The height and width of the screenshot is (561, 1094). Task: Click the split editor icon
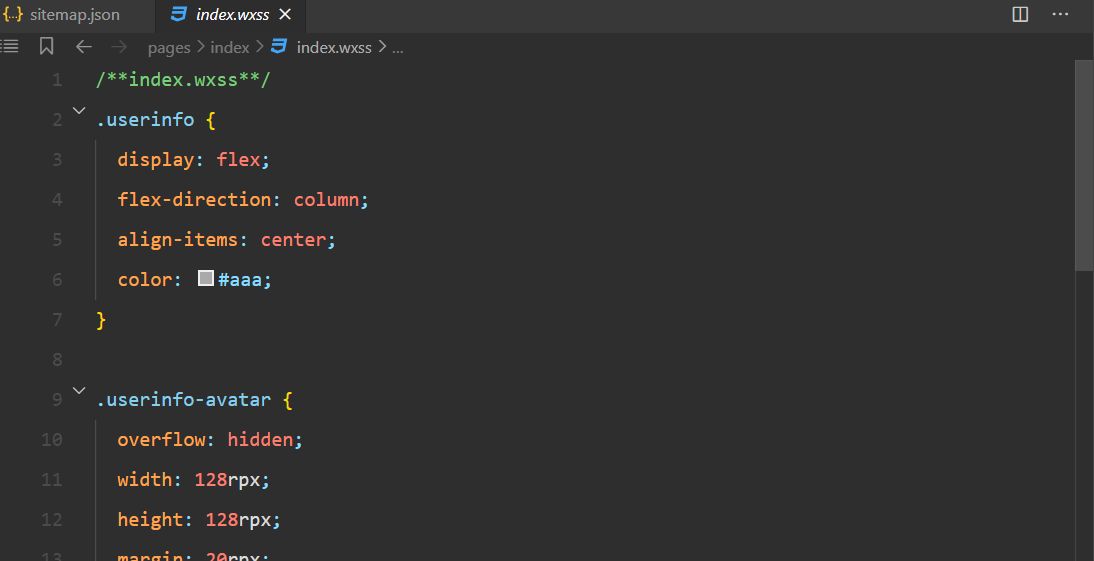pos(1020,14)
